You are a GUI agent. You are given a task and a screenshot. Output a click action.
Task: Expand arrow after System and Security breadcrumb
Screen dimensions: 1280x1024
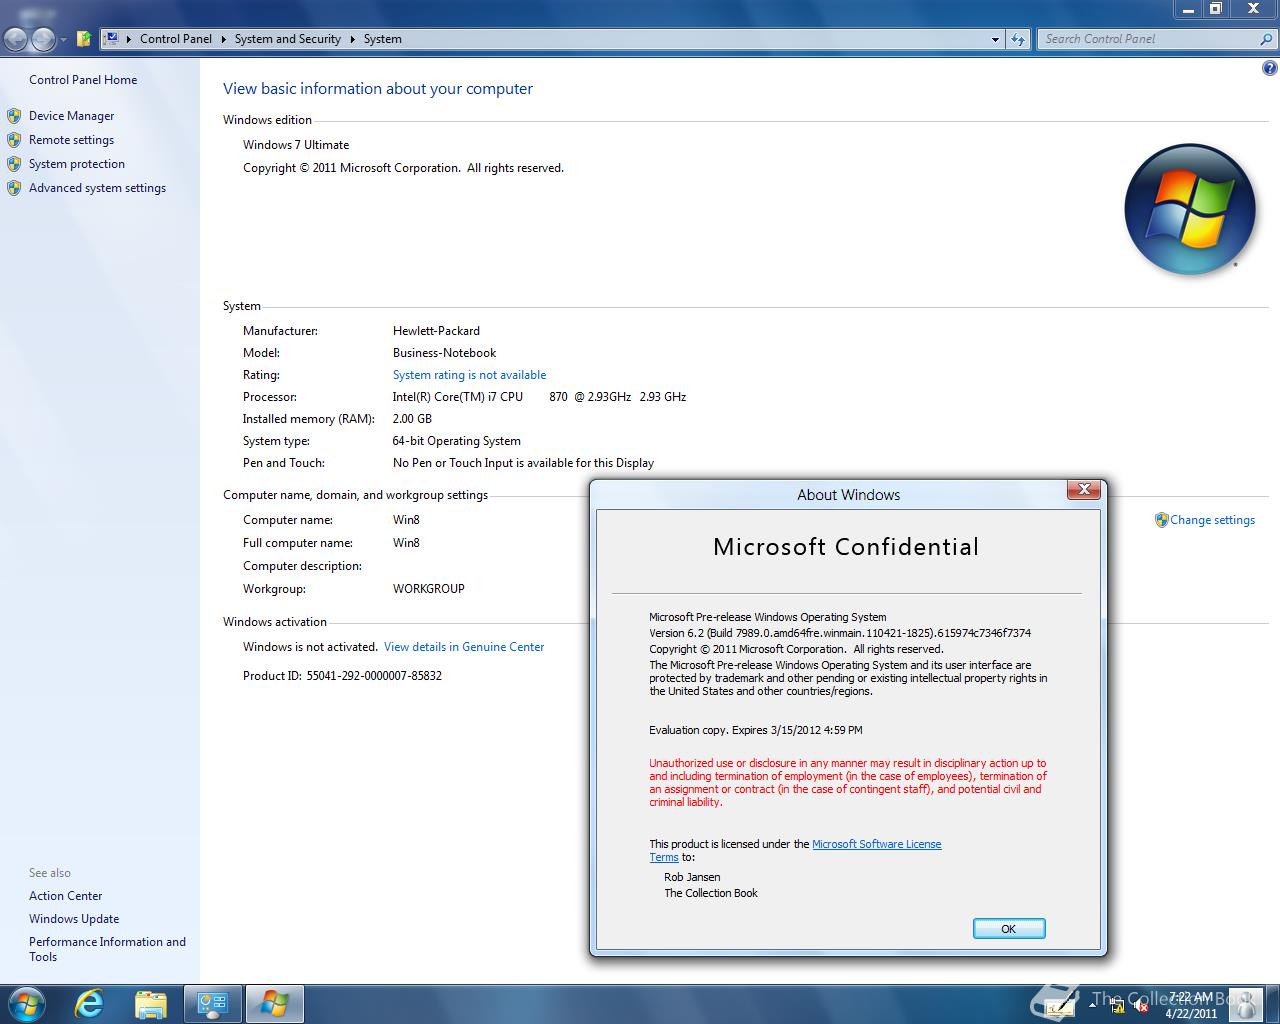tap(352, 39)
